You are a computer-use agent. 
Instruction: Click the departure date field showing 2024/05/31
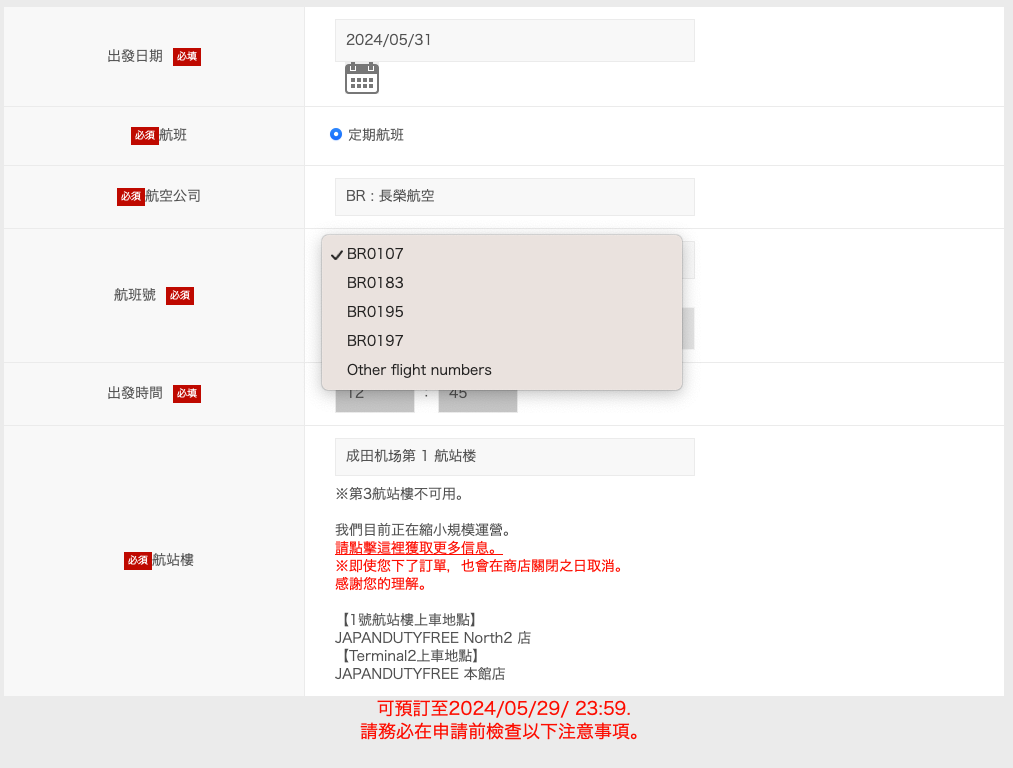point(514,41)
